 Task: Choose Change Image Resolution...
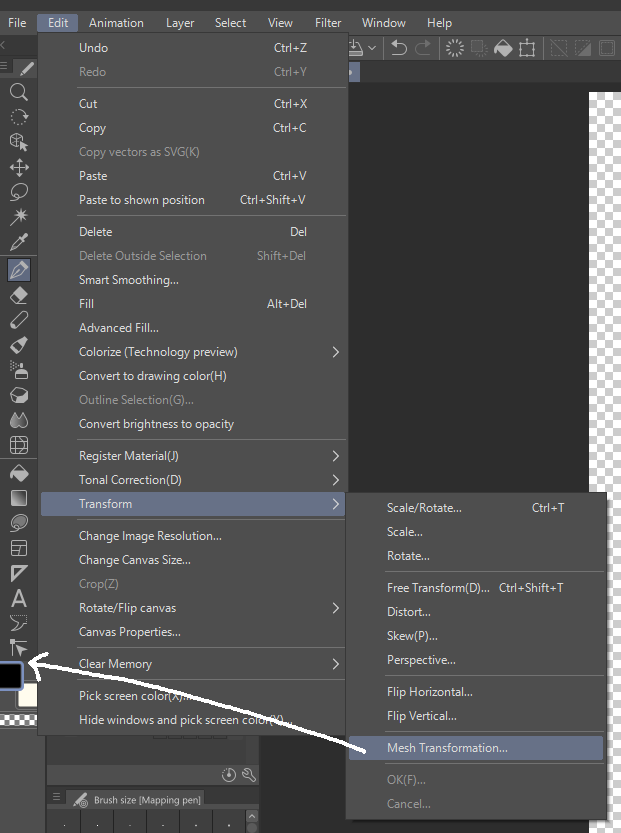pyautogui.click(x=193, y=536)
